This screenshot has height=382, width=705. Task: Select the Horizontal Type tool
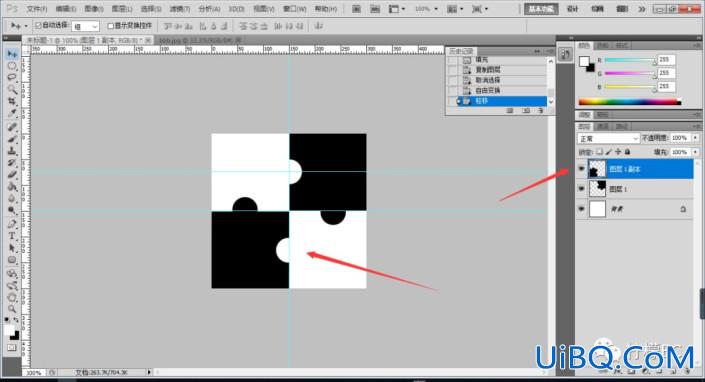[x=12, y=236]
